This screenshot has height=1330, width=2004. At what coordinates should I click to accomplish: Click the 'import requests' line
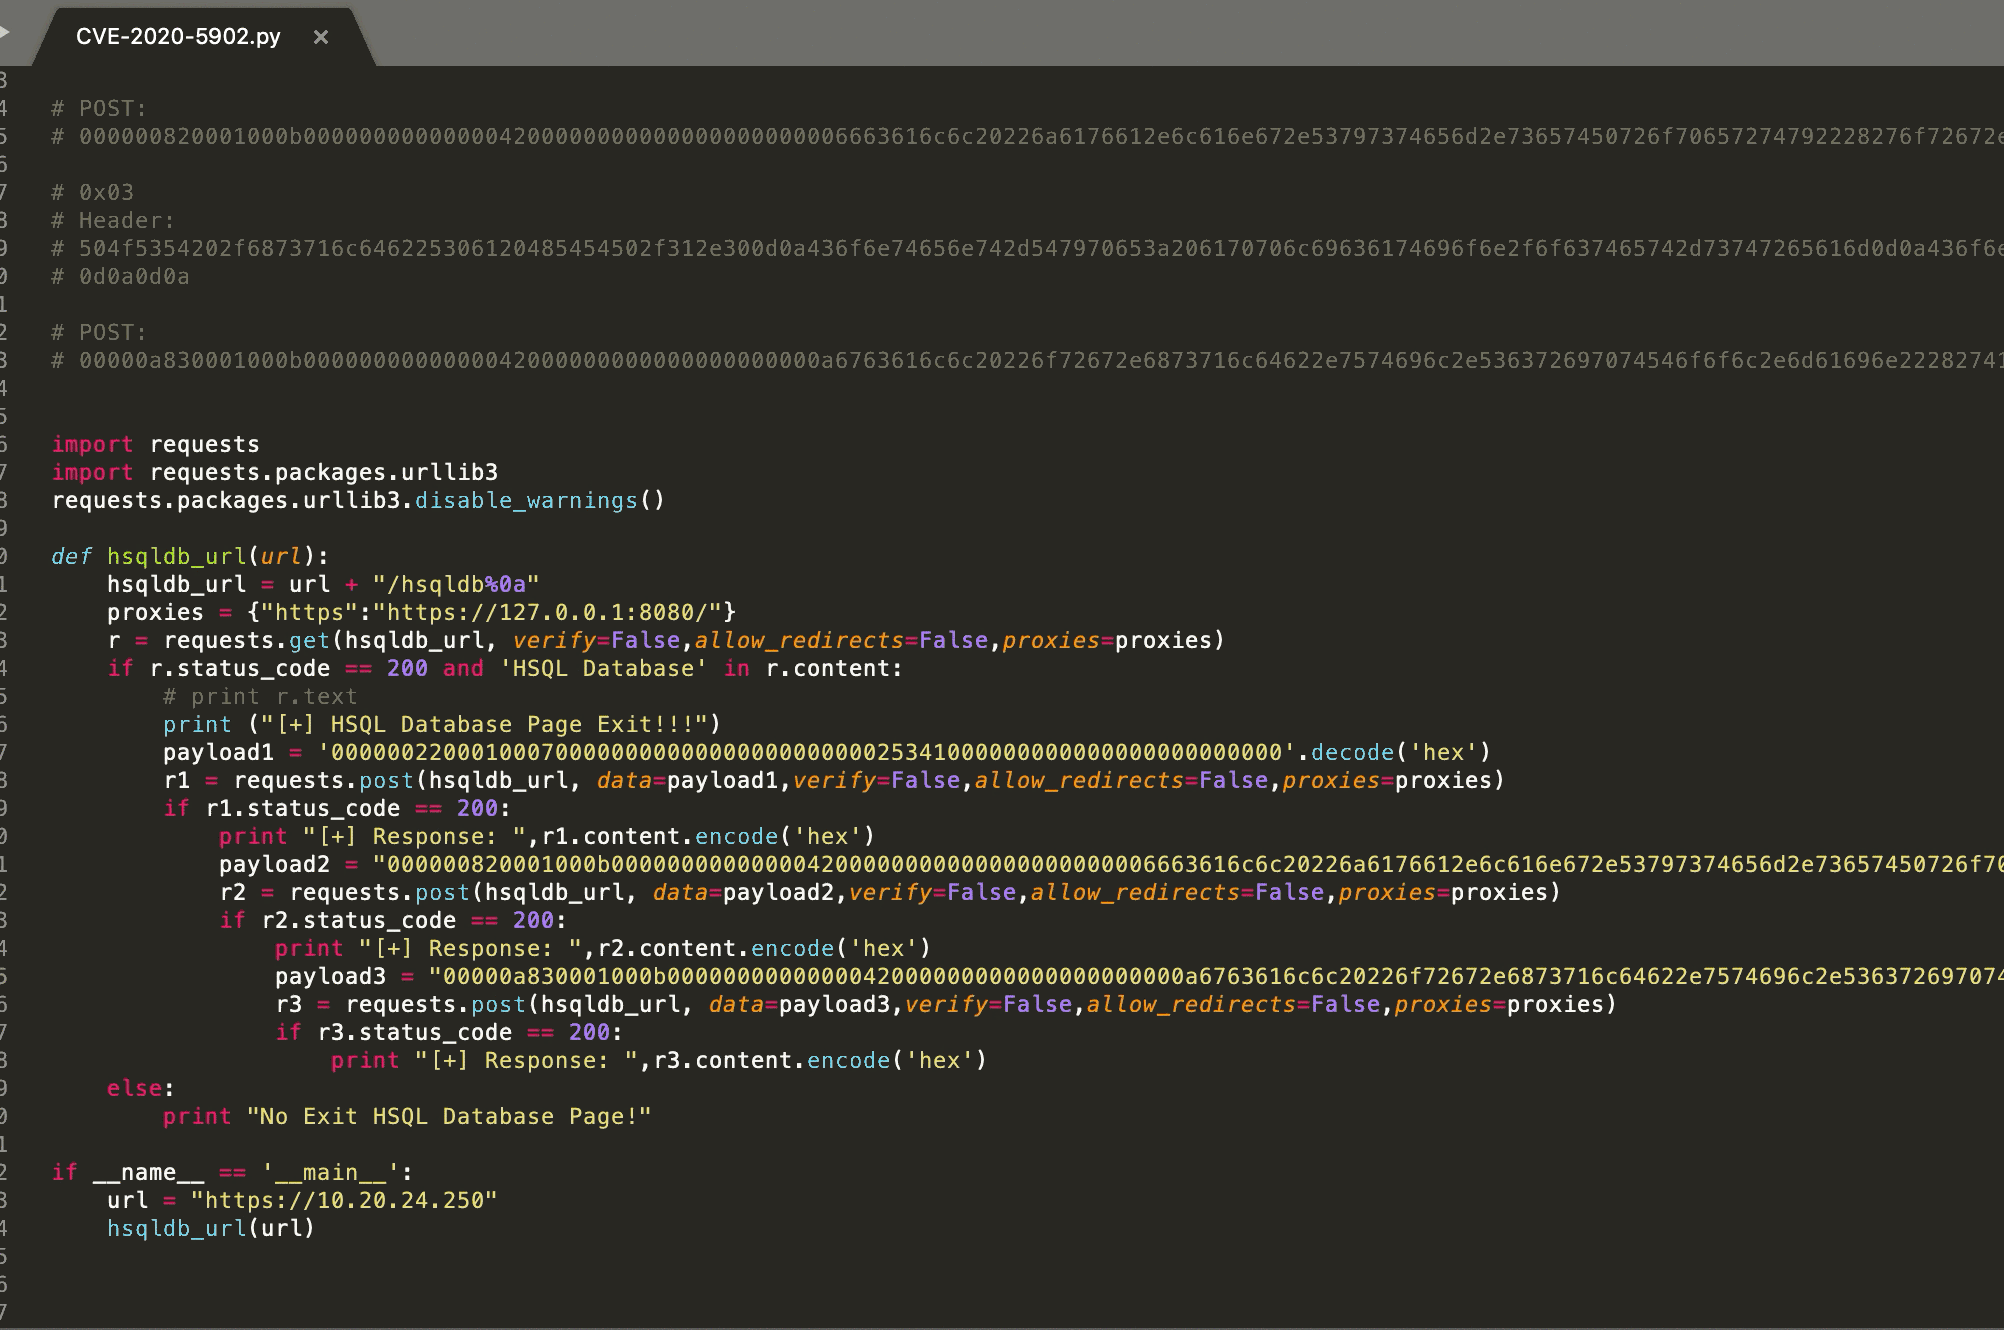tap(155, 444)
